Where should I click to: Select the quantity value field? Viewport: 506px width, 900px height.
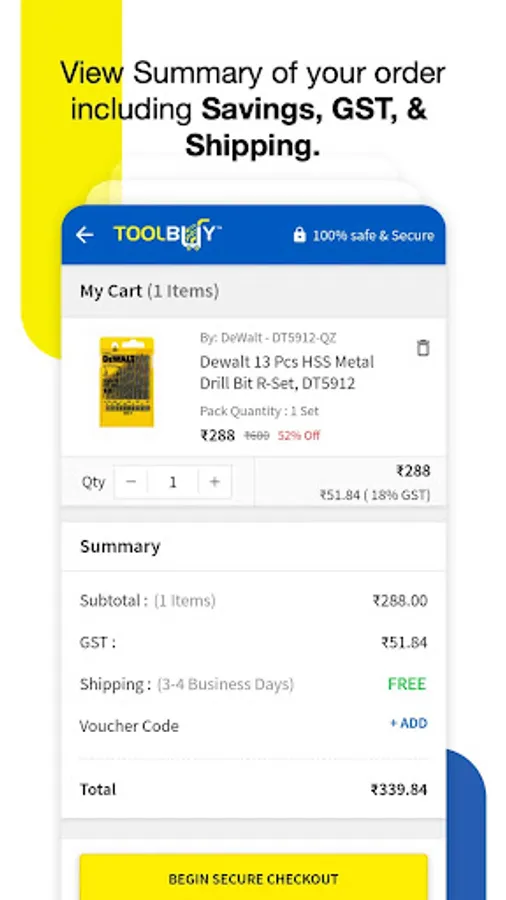pyautogui.click(x=173, y=482)
